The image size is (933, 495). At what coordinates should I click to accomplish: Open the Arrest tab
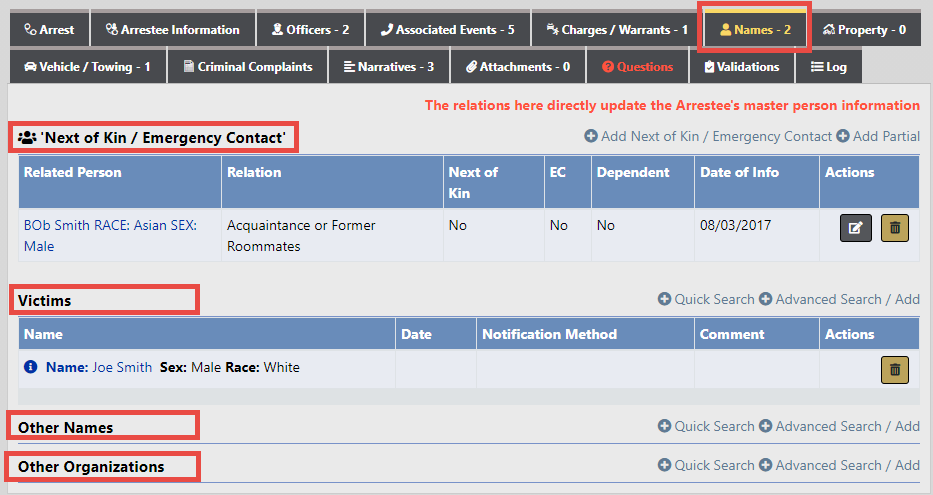[50, 30]
